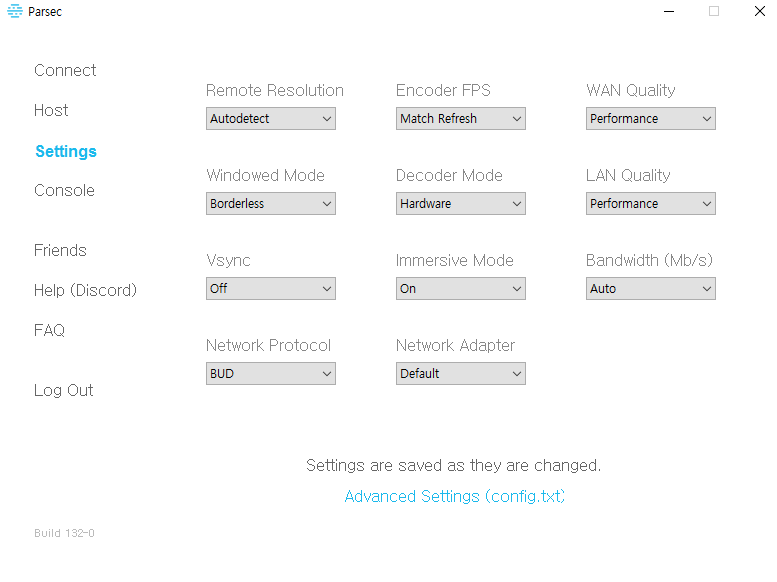This screenshot has height=582, width=777.
Task: Click the 'Settings are saved as they are changed.' text
Action: 453,466
